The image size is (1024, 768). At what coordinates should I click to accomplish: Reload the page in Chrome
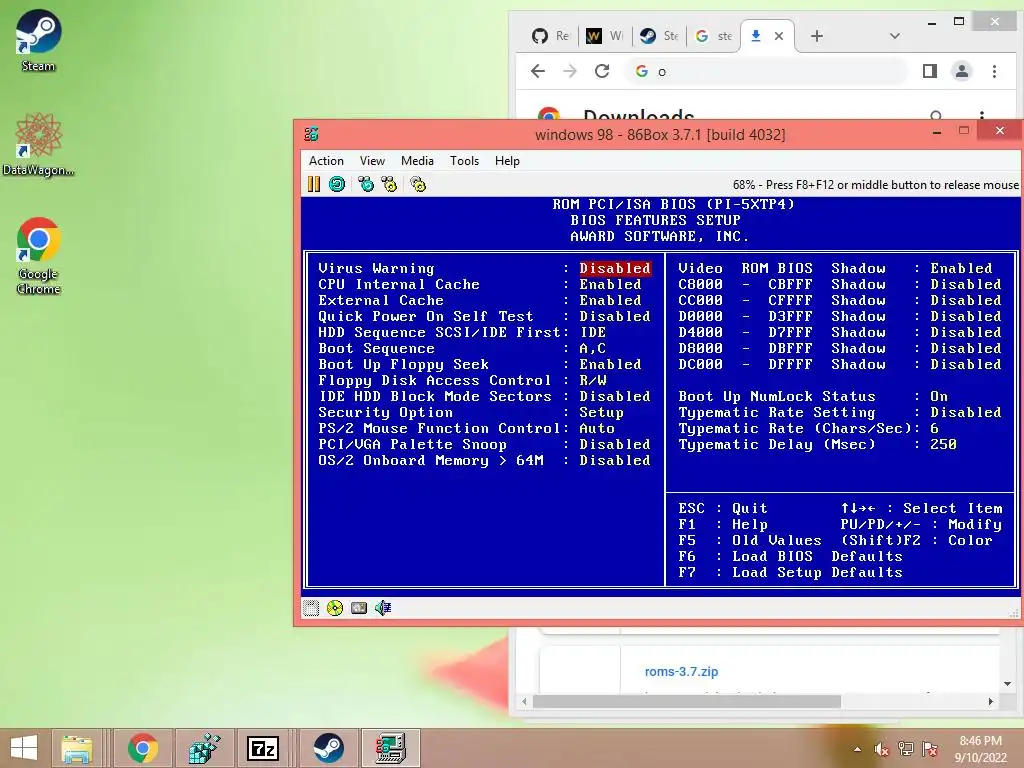click(602, 71)
